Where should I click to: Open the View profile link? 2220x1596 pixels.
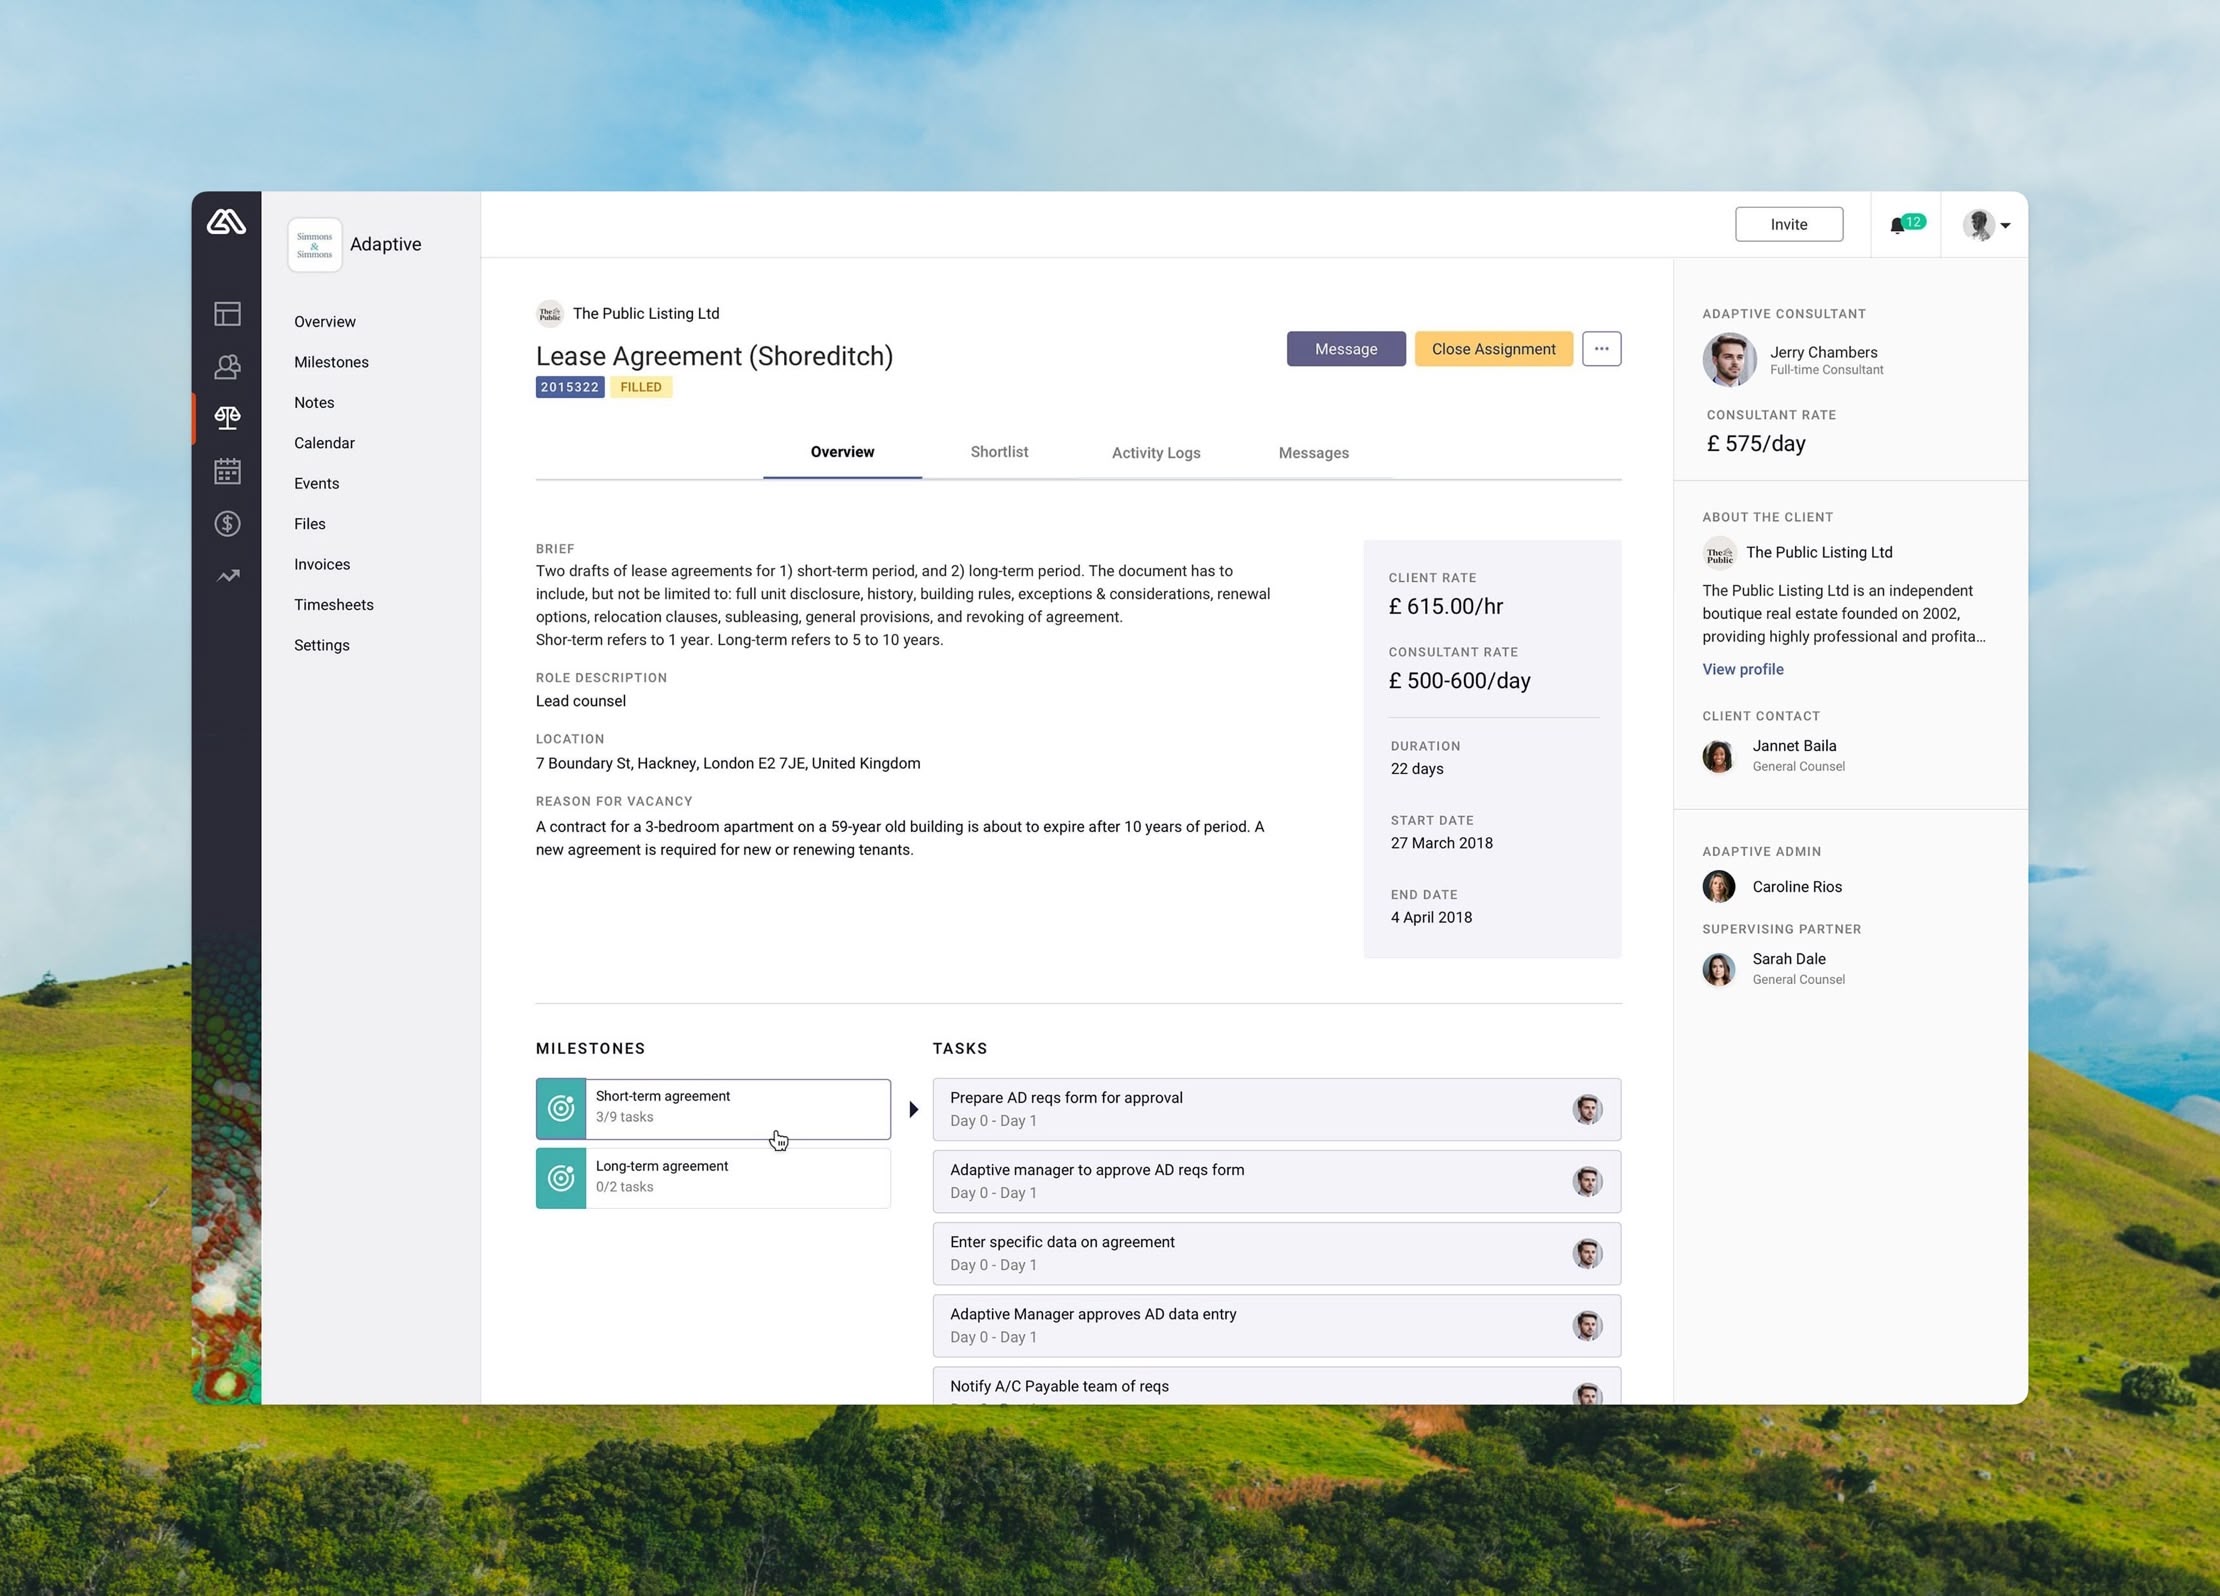[1742, 670]
